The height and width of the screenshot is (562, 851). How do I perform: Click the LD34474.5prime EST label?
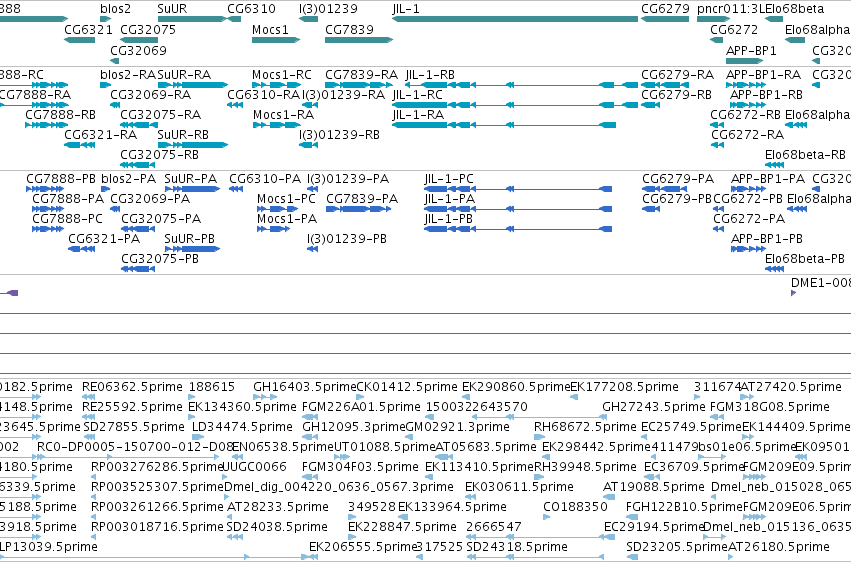coord(242,427)
